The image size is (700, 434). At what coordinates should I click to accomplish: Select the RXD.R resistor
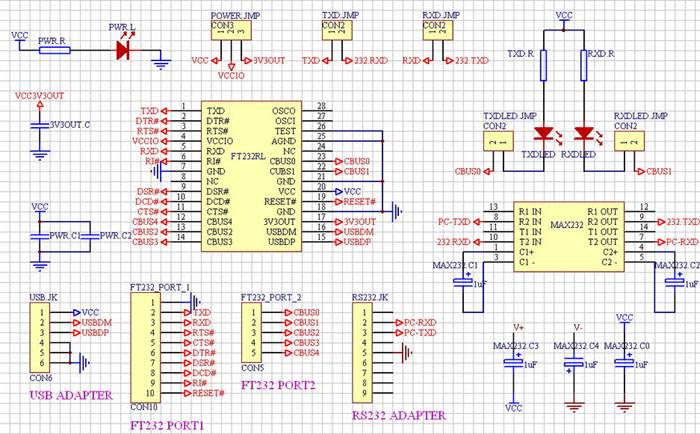click(583, 65)
